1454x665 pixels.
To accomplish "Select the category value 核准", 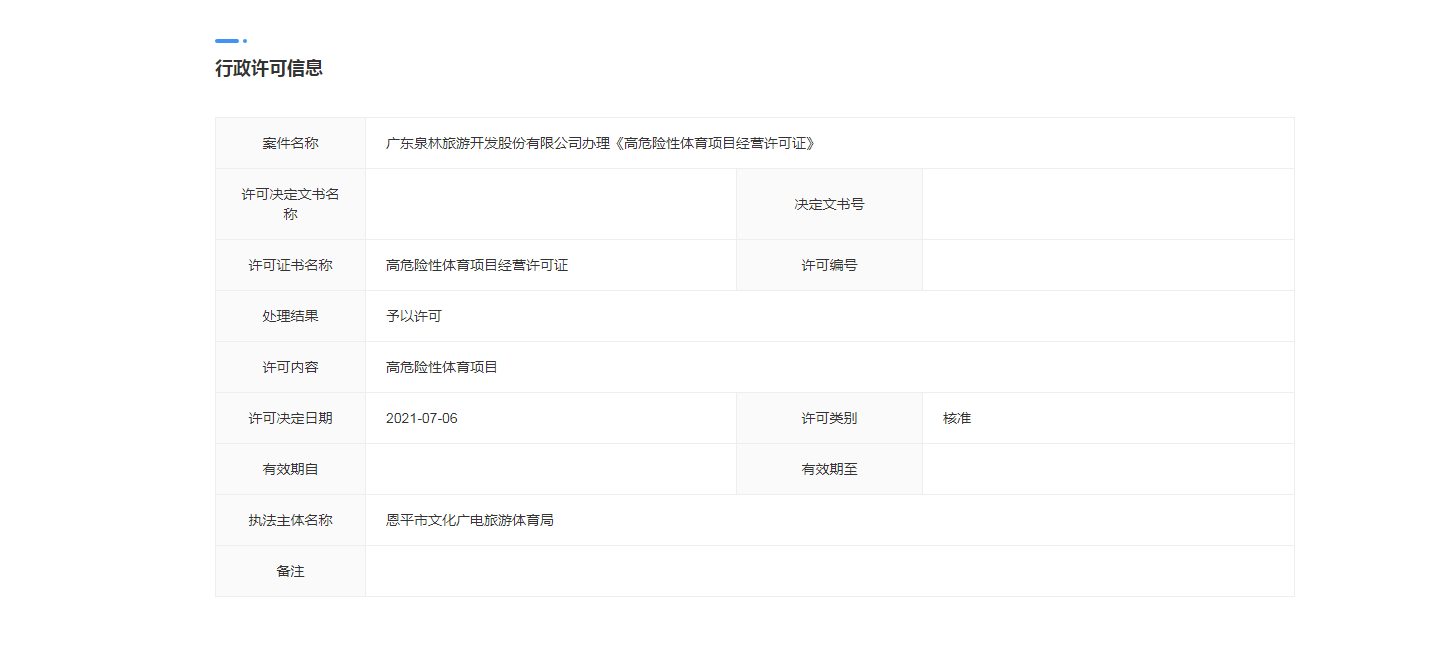I will (957, 418).
